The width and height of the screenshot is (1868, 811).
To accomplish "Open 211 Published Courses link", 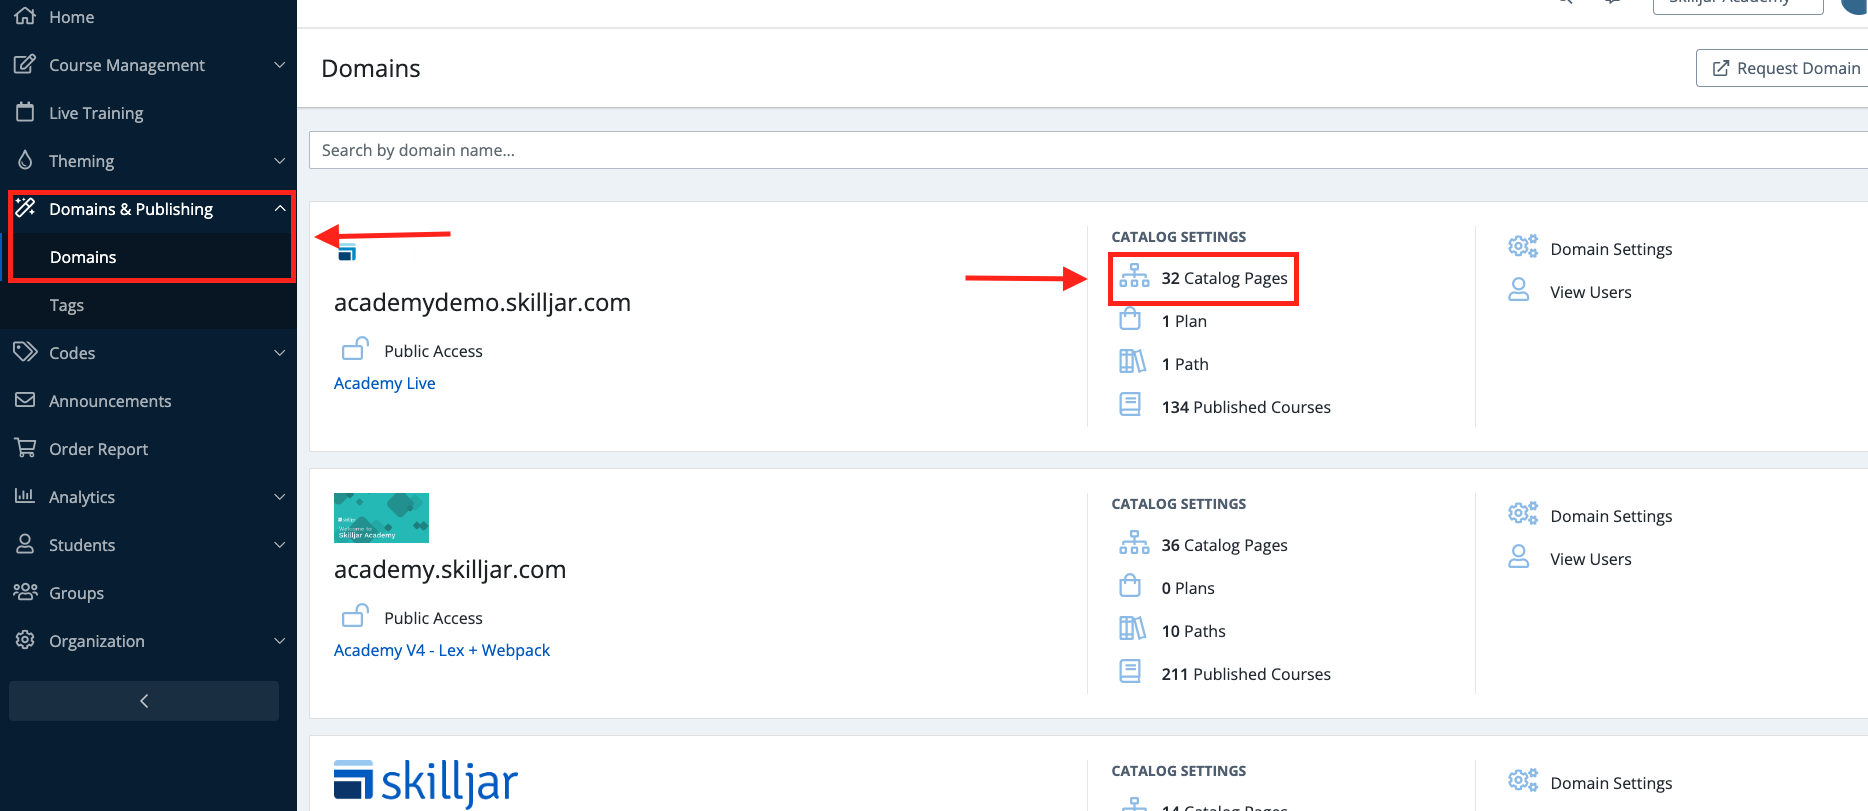I will tap(1246, 674).
